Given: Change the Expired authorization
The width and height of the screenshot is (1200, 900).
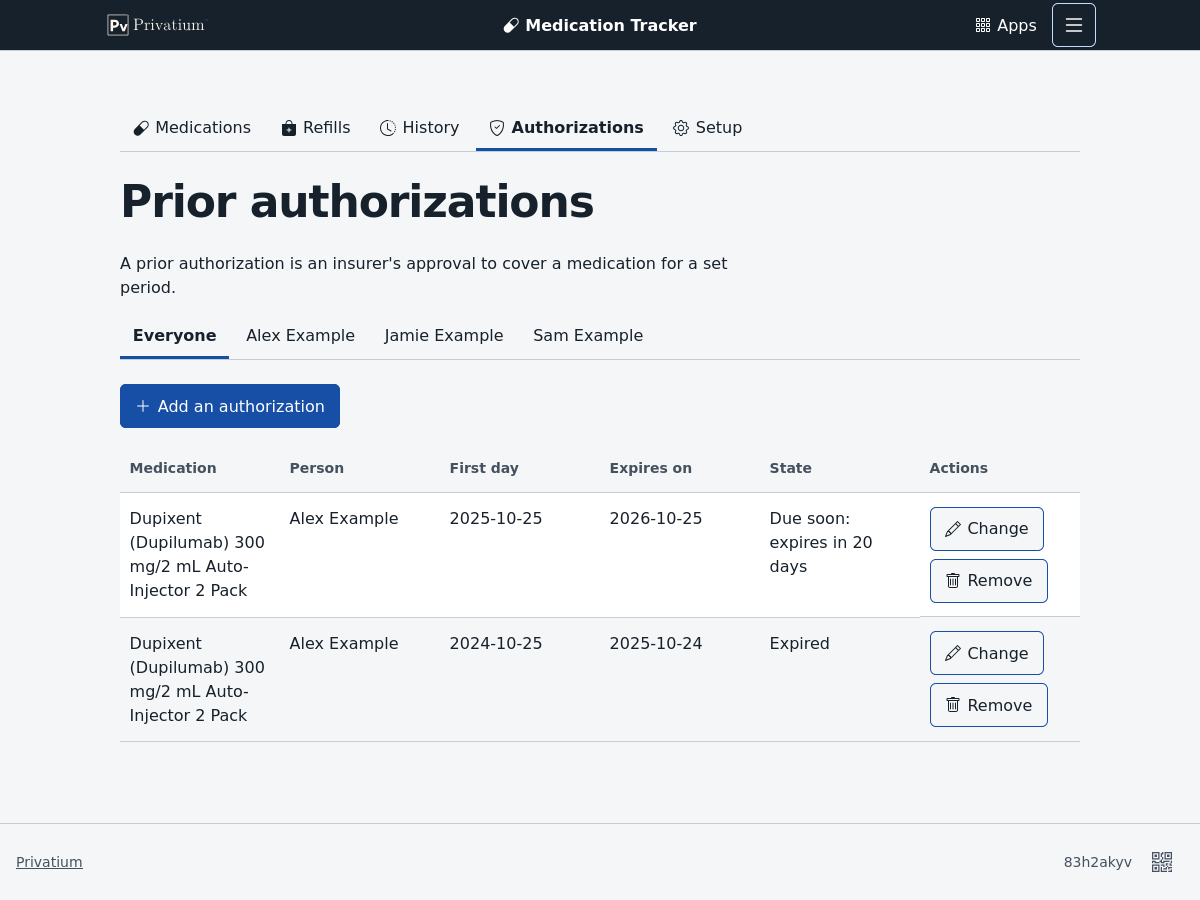Looking at the screenshot, I should (x=987, y=653).
